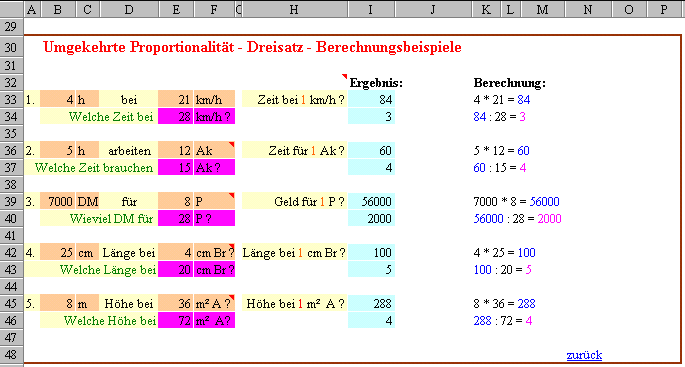
Task: Click the cell 'Zeit bei 1 km/h ?'
Action: [294, 100]
